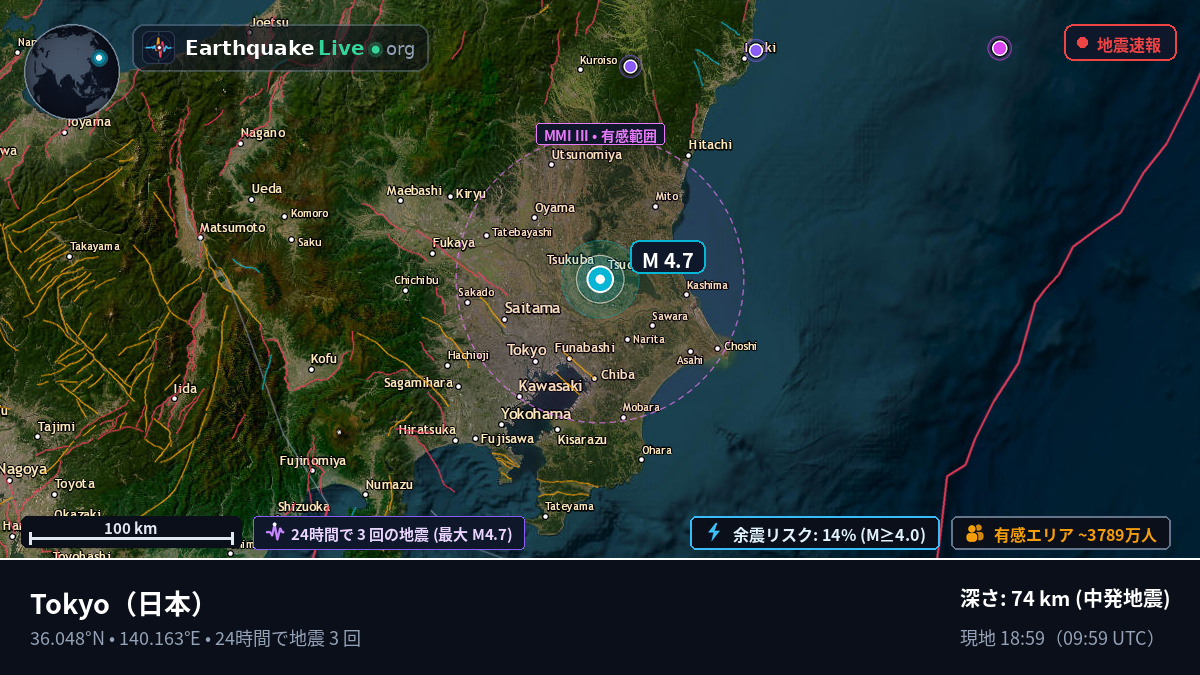
Task: Open the globe minimap thumbnail
Action: click(x=72, y=72)
